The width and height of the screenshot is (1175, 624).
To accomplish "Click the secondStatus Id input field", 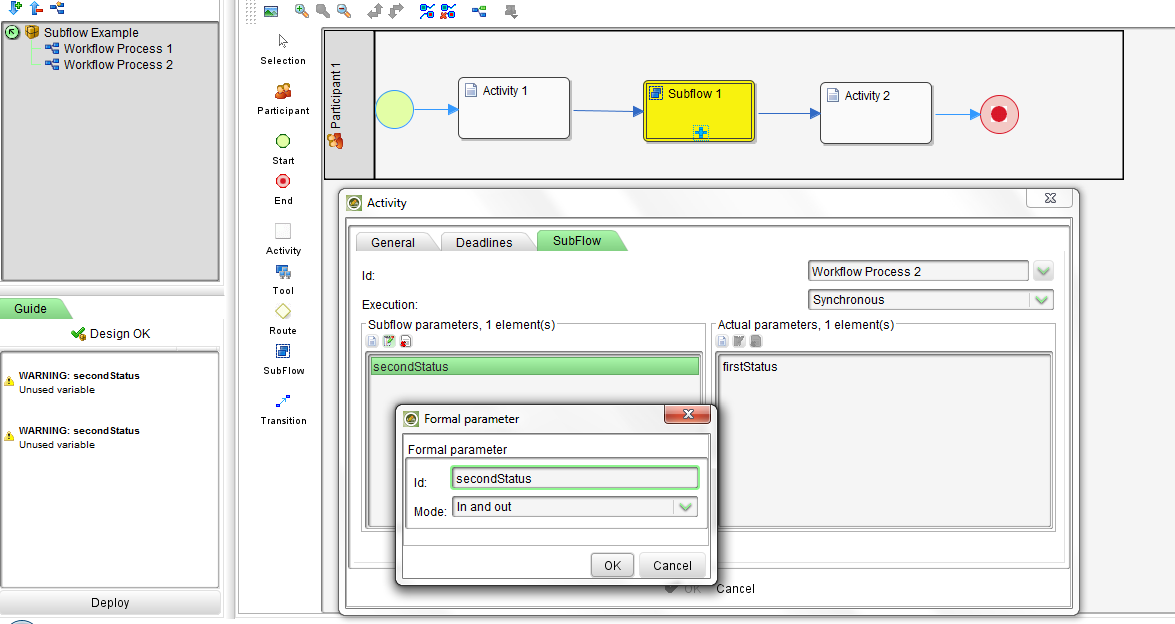I will (574, 479).
